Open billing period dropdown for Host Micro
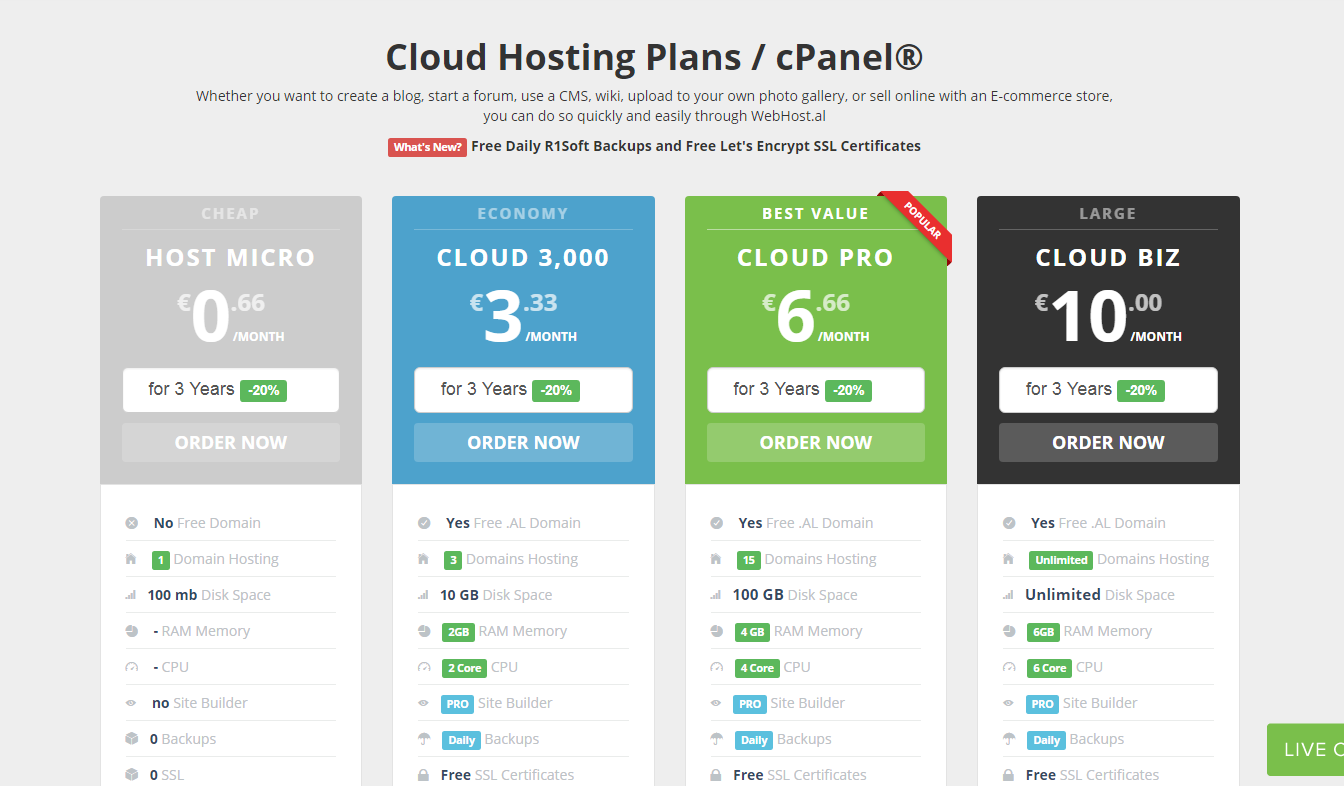The height and width of the screenshot is (786, 1344). click(x=231, y=390)
